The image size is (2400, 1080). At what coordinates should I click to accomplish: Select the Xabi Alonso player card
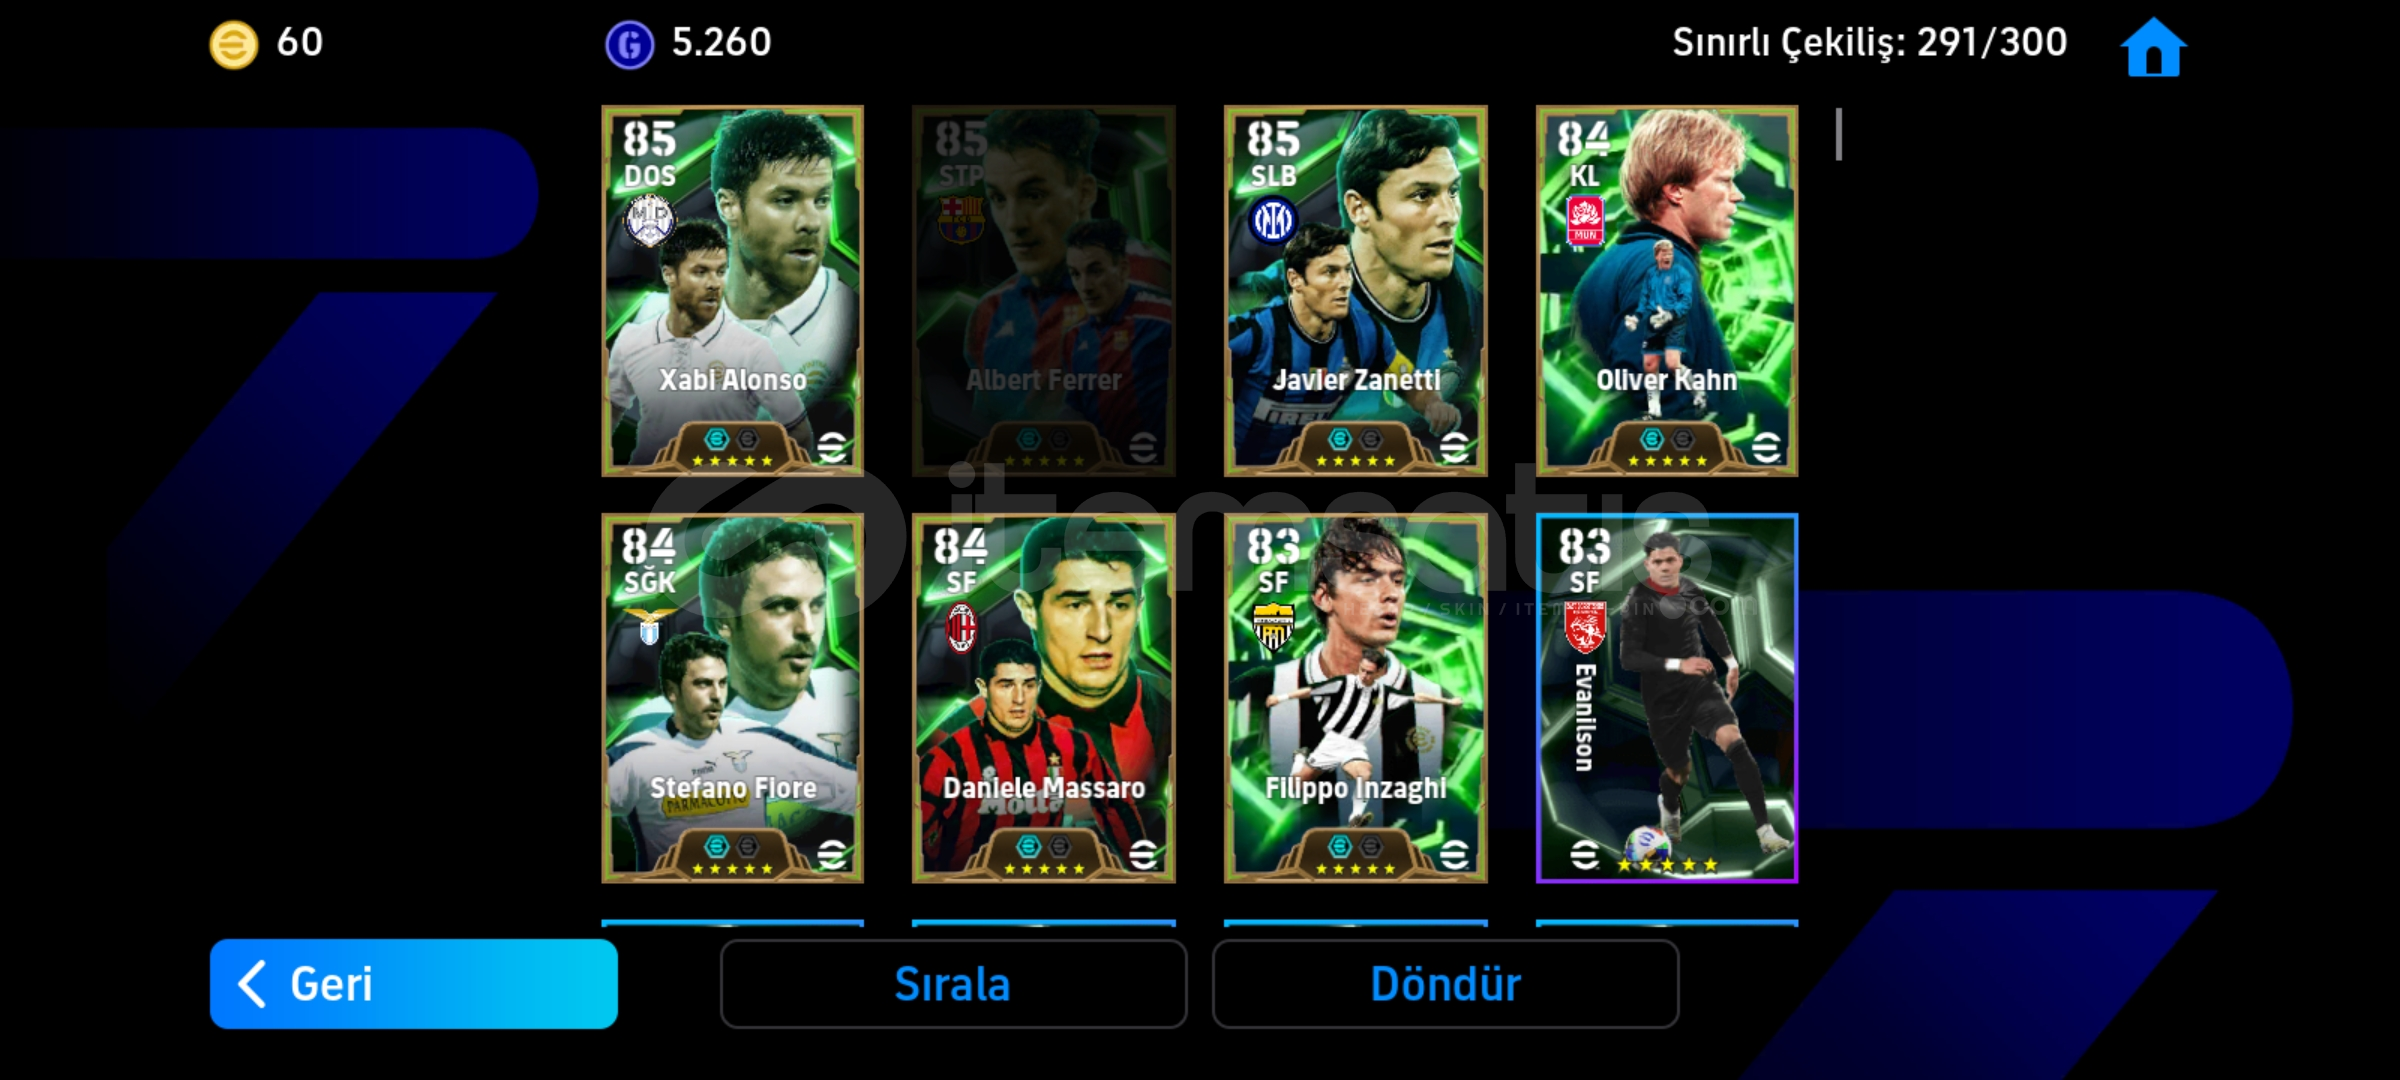732,291
